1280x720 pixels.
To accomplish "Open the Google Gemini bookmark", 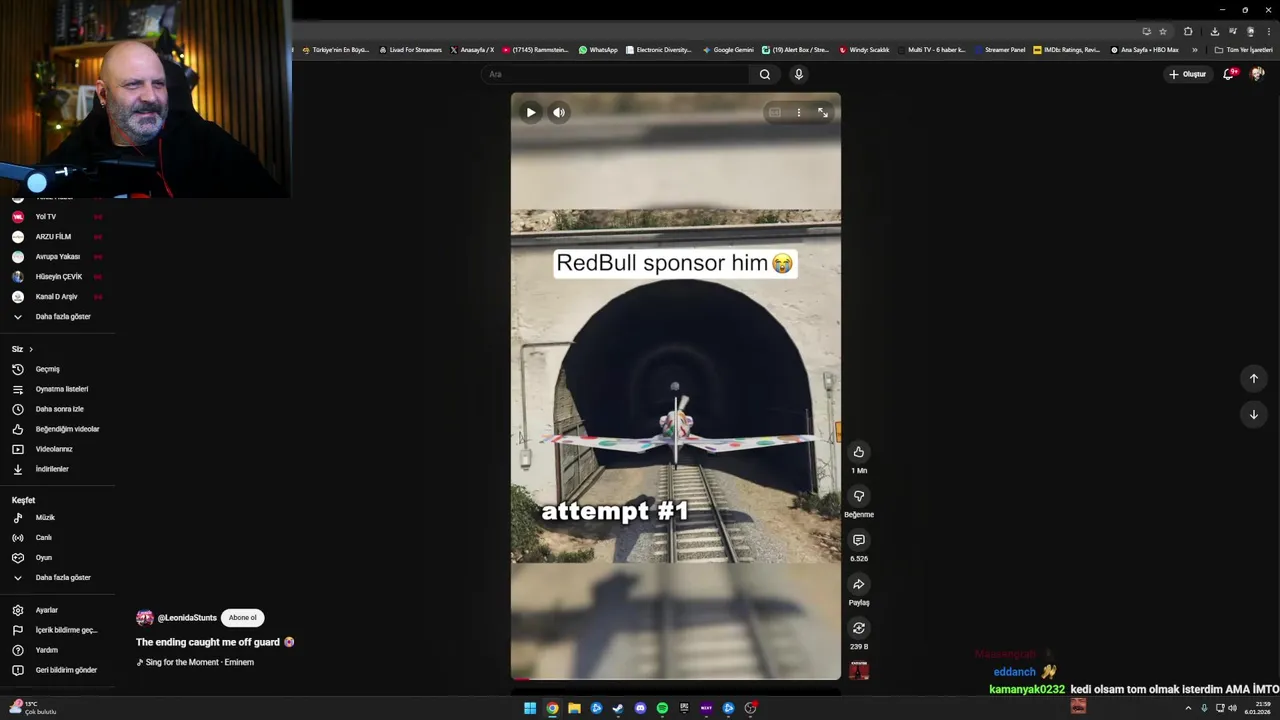I will click(728, 50).
